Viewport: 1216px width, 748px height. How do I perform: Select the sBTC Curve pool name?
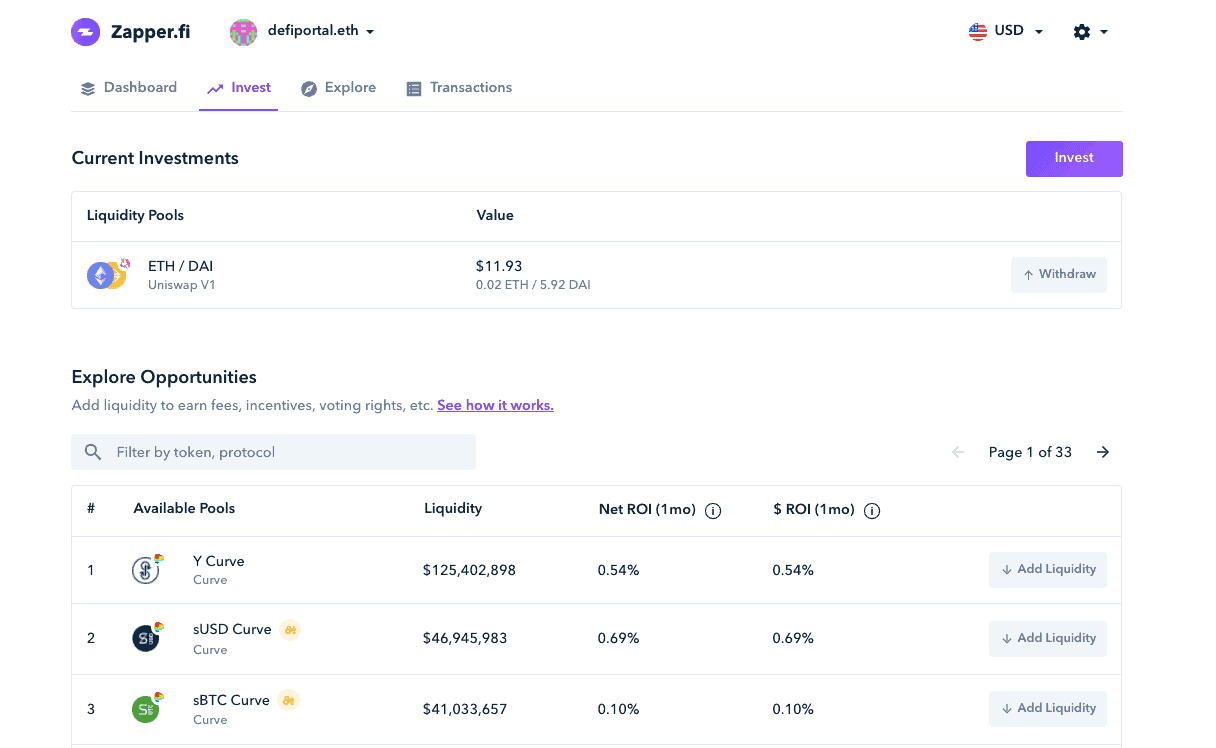(231, 700)
